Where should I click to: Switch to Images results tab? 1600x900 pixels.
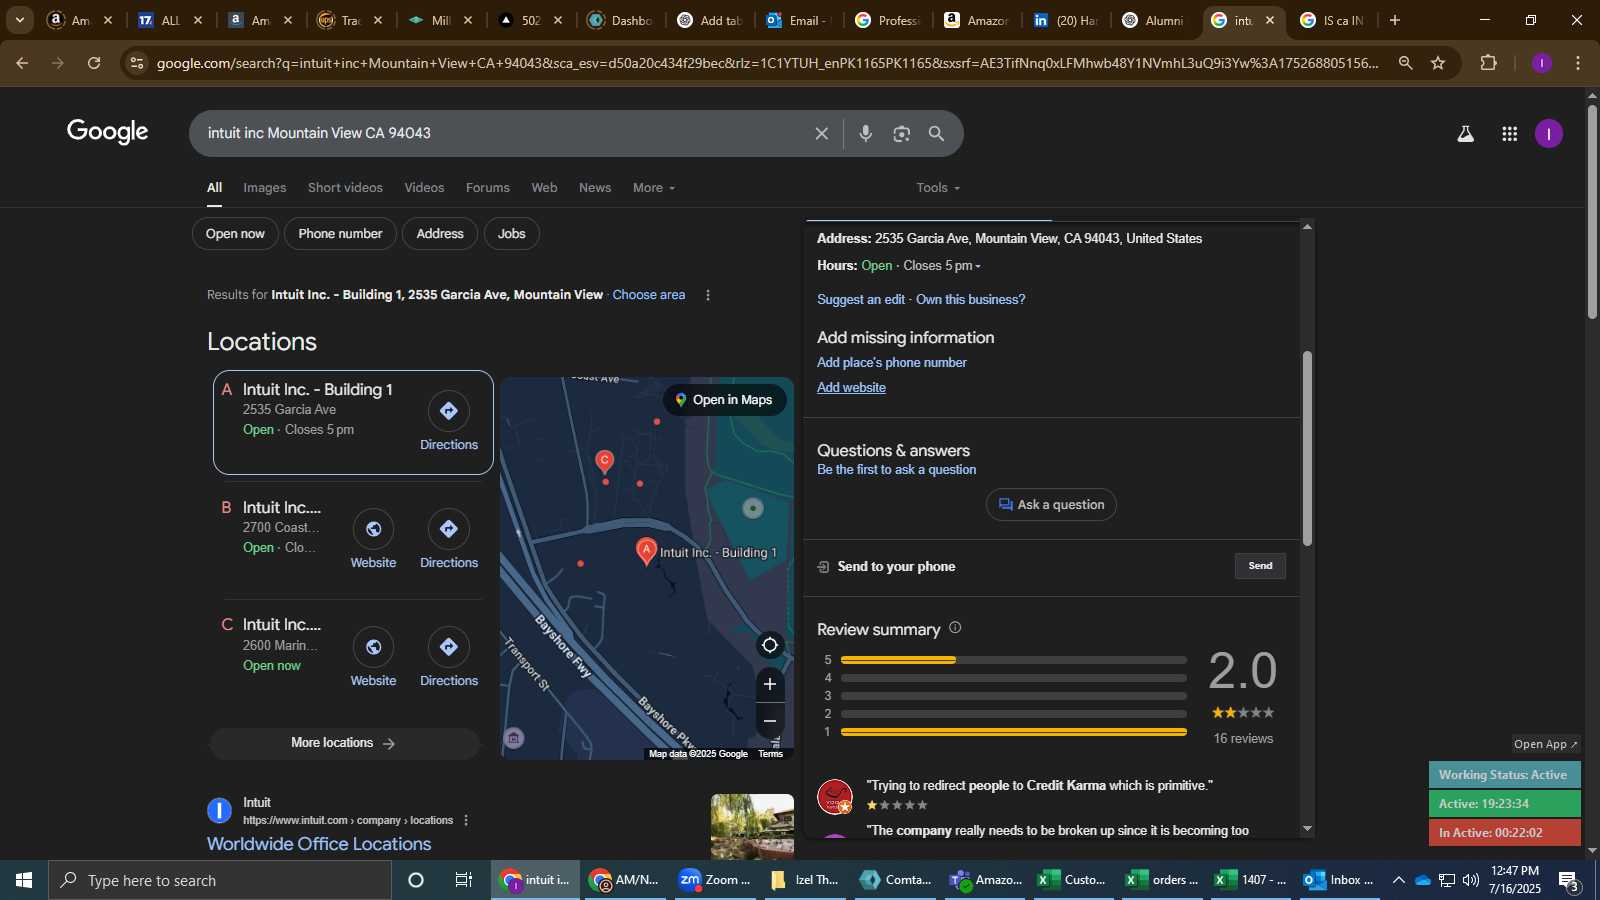[265, 188]
